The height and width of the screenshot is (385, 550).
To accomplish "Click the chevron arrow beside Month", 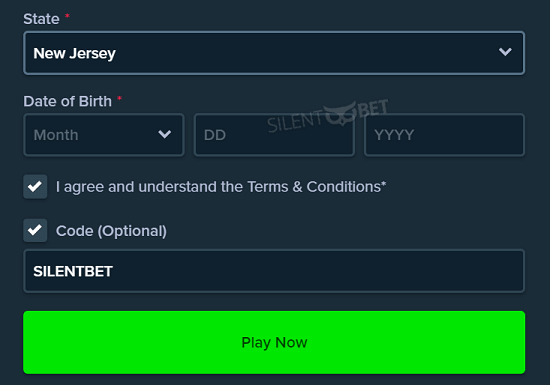I will [x=165, y=134].
